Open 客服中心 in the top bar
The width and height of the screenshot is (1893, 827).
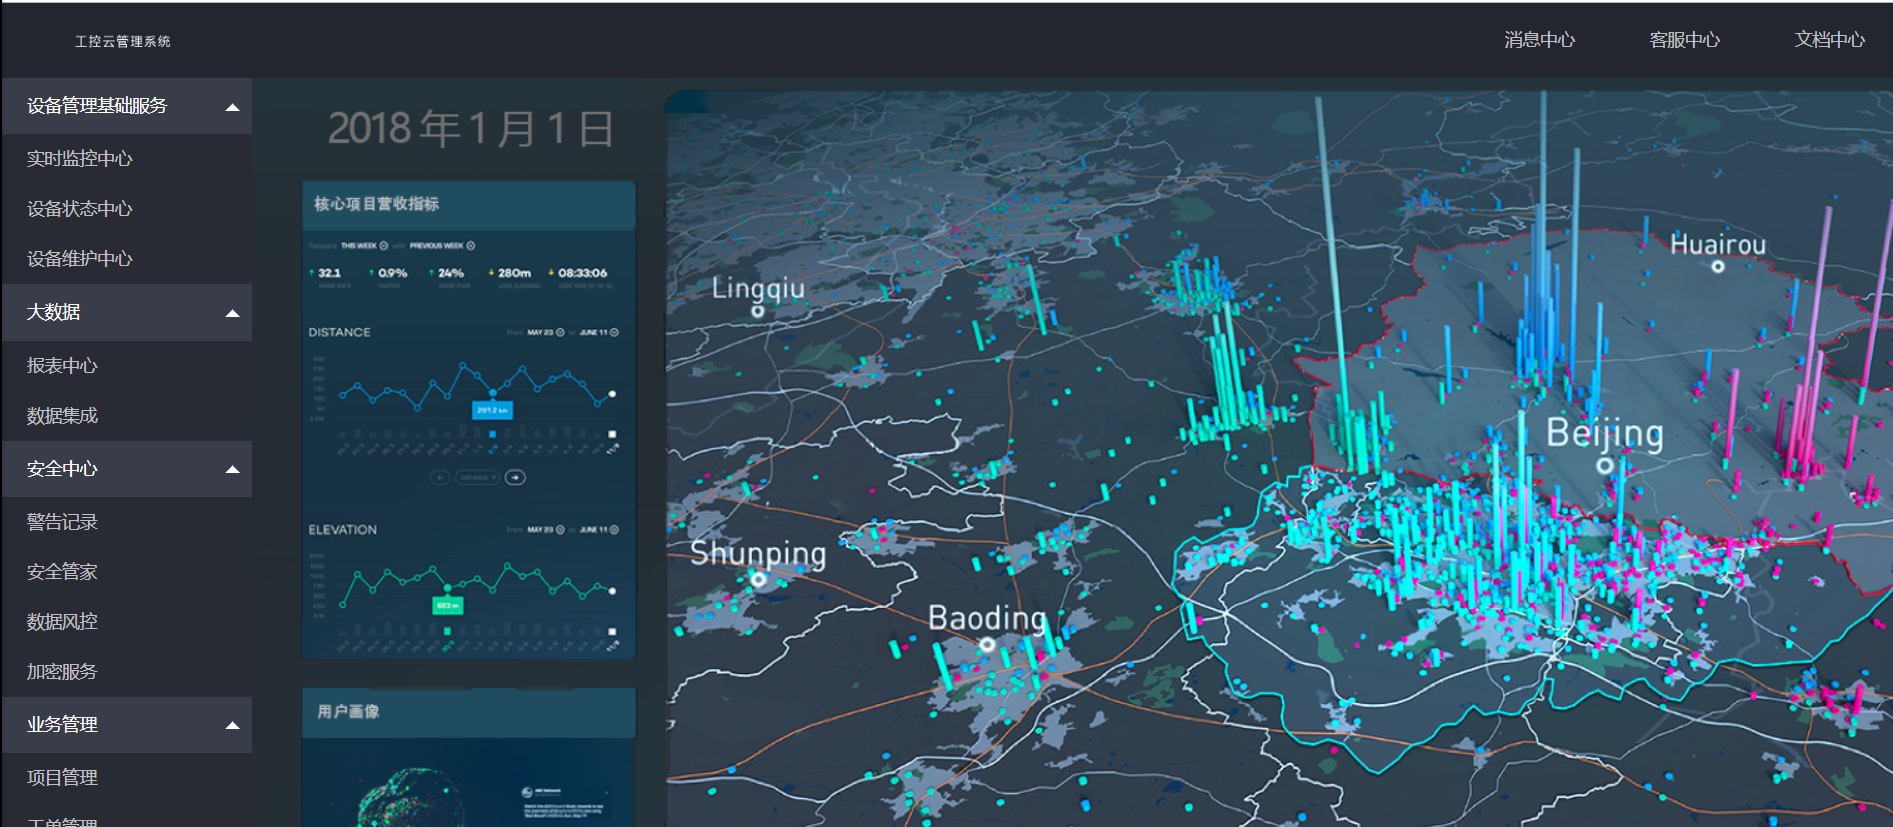coord(1684,39)
